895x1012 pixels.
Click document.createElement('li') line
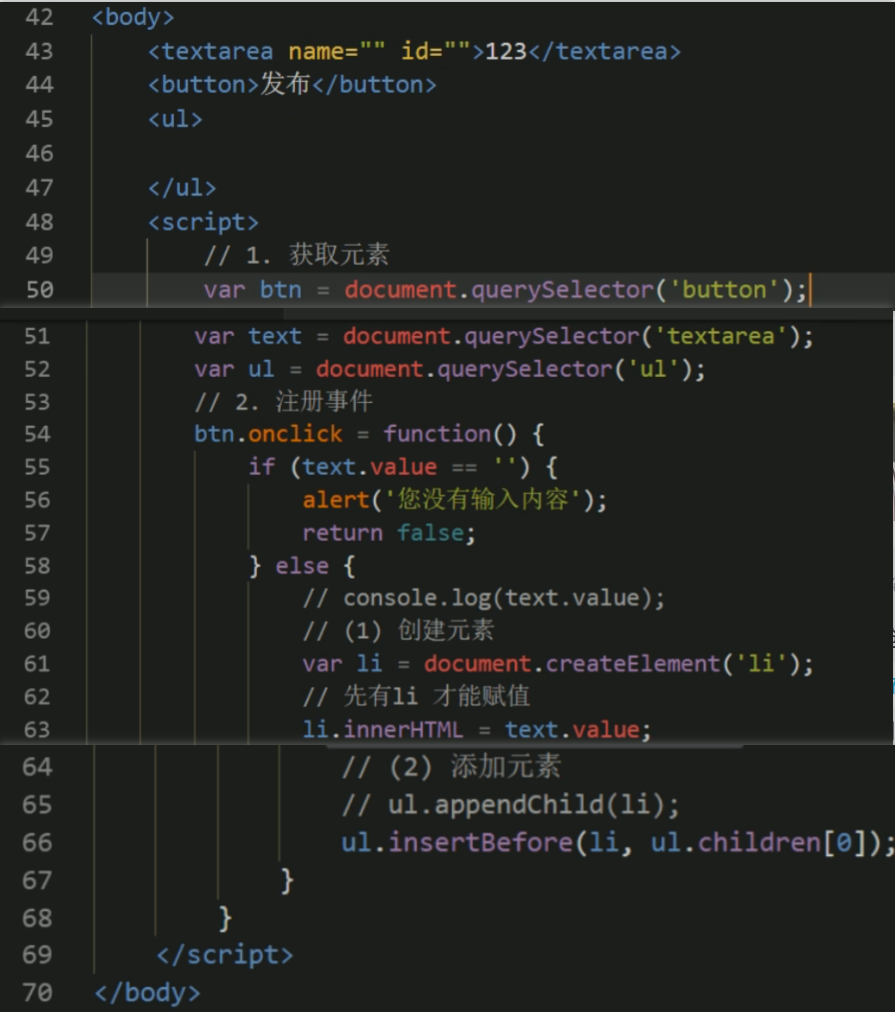coord(558,665)
